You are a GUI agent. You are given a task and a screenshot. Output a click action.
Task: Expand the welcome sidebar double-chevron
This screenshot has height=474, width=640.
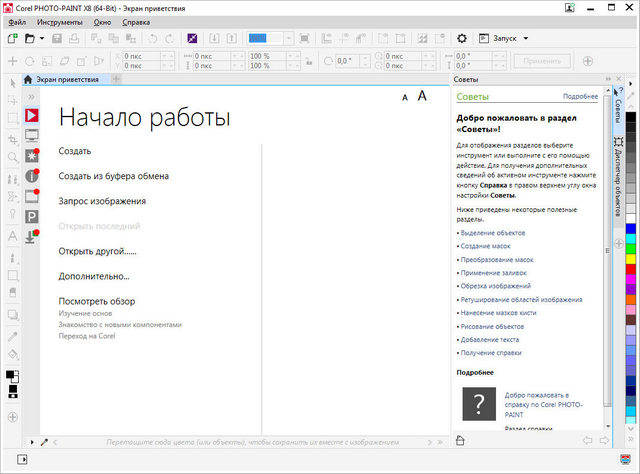pyautogui.click(x=31, y=98)
